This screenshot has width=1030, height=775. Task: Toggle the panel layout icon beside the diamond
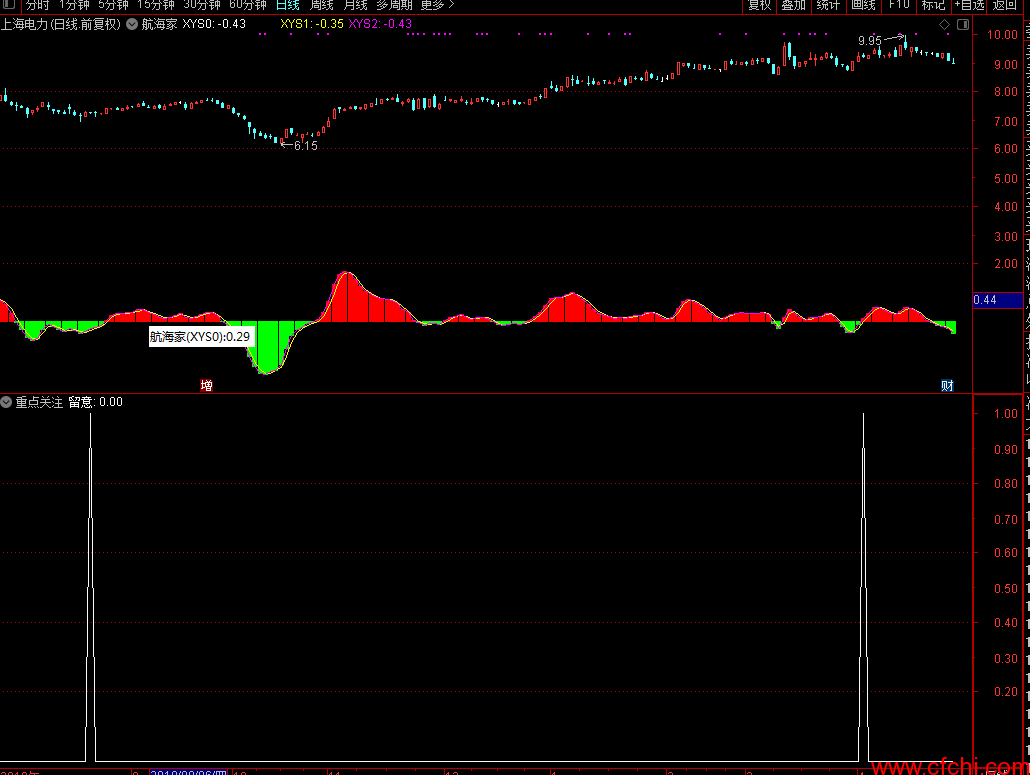coord(963,24)
